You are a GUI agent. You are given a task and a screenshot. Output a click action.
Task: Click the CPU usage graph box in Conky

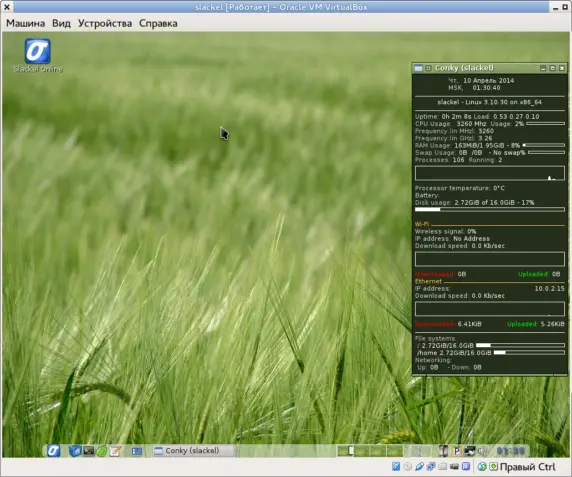490,173
